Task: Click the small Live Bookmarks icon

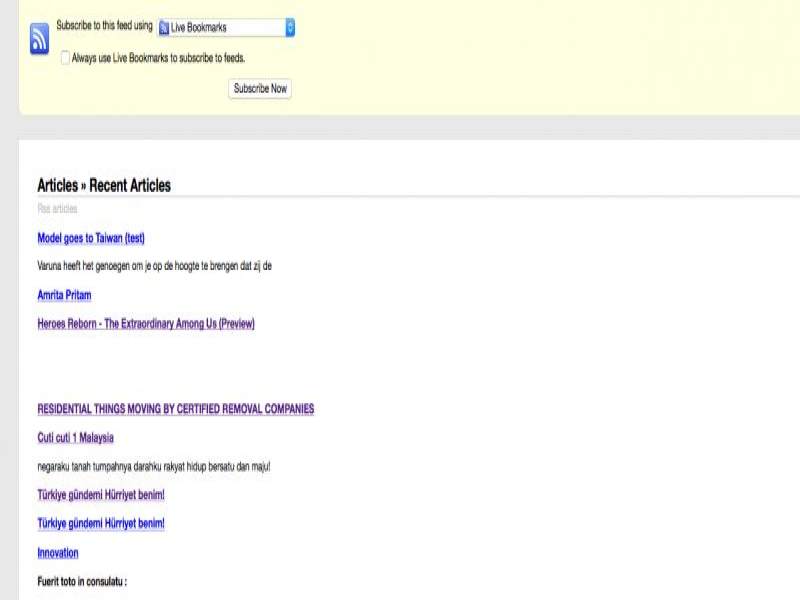Action: point(165,28)
